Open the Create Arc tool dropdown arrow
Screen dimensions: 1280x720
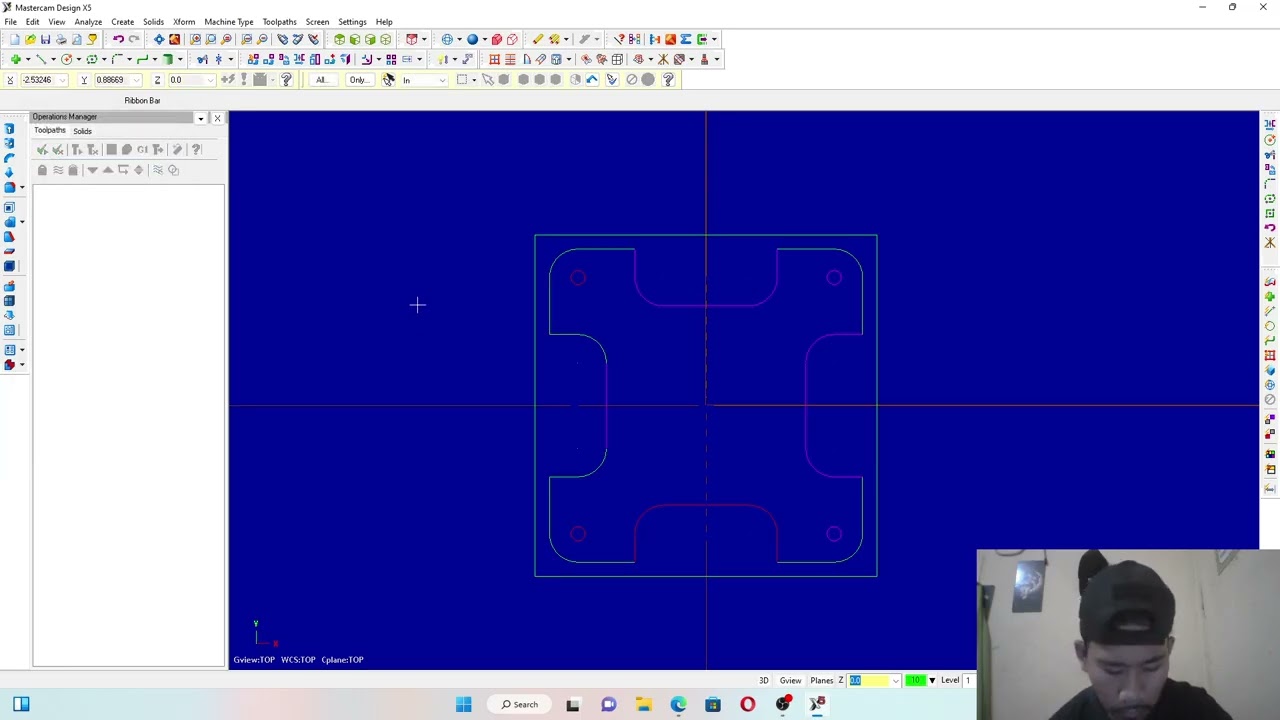click(79, 59)
